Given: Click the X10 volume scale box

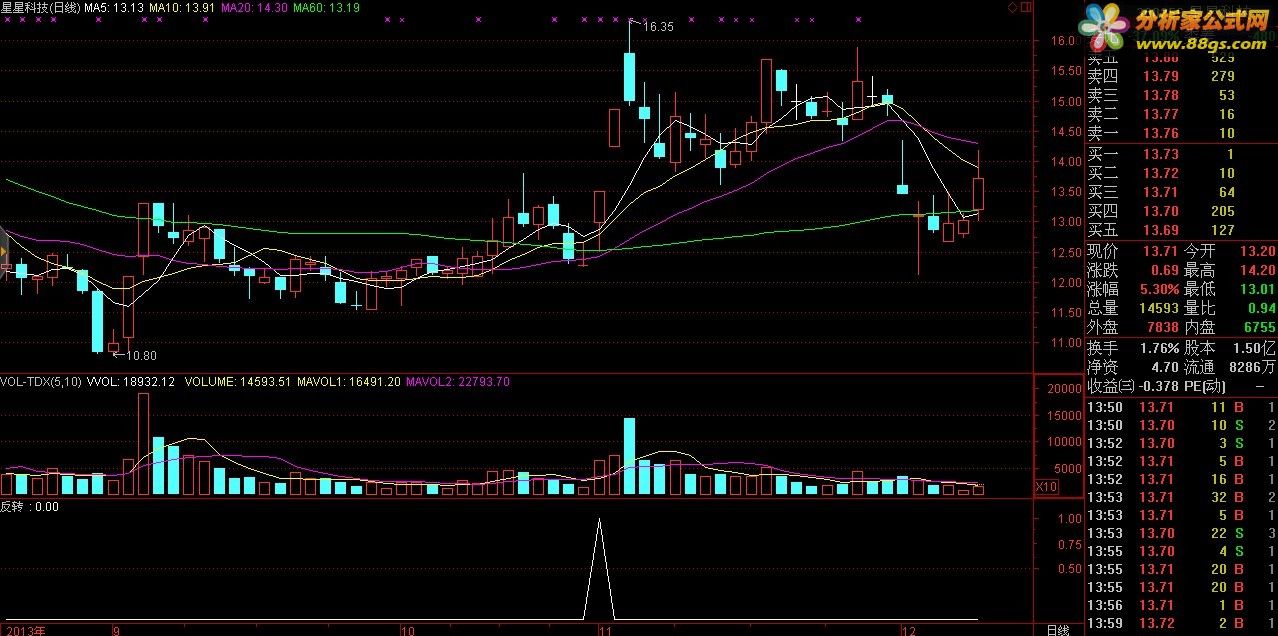Looking at the screenshot, I should point(1046,486).
